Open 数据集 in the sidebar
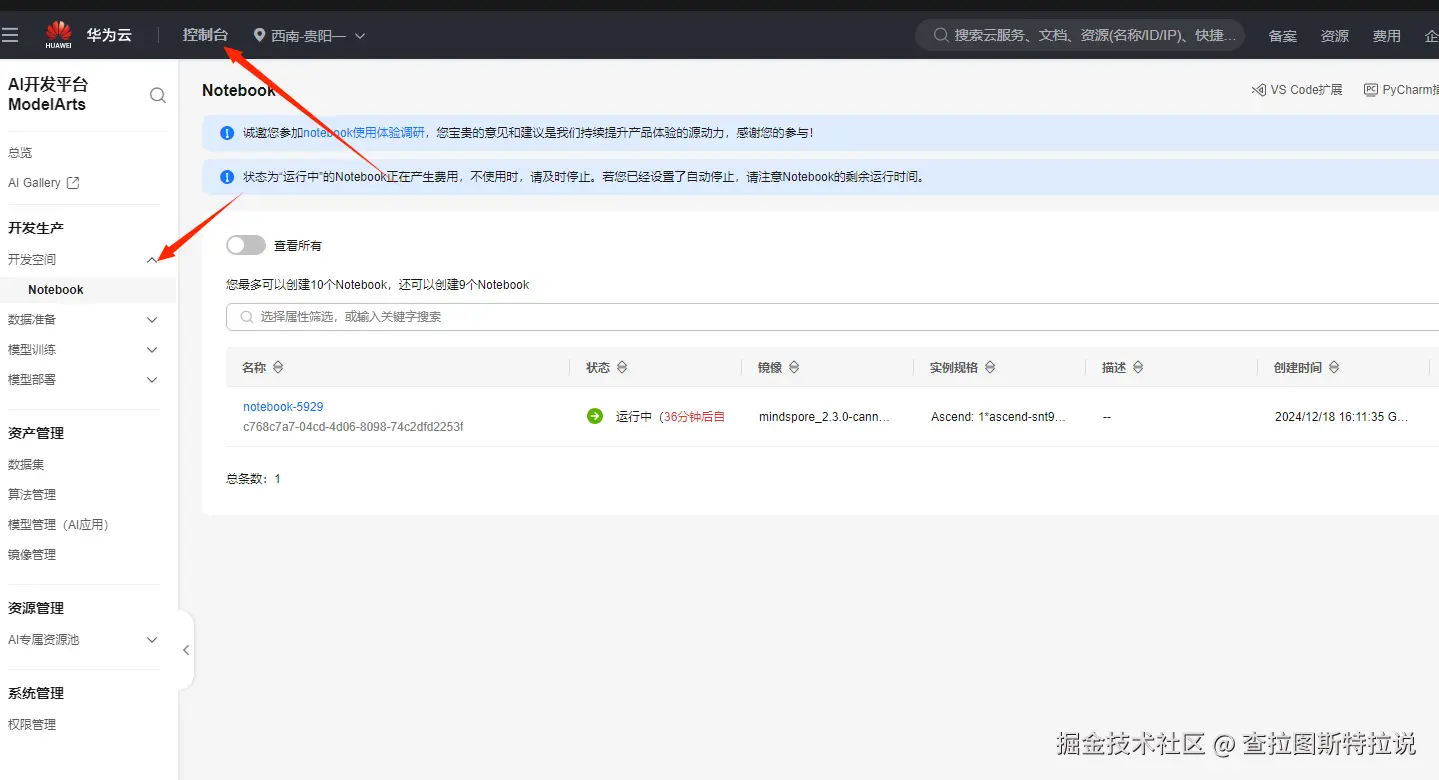The width and height of the screenshot is (1439, 780). point(26,465)
